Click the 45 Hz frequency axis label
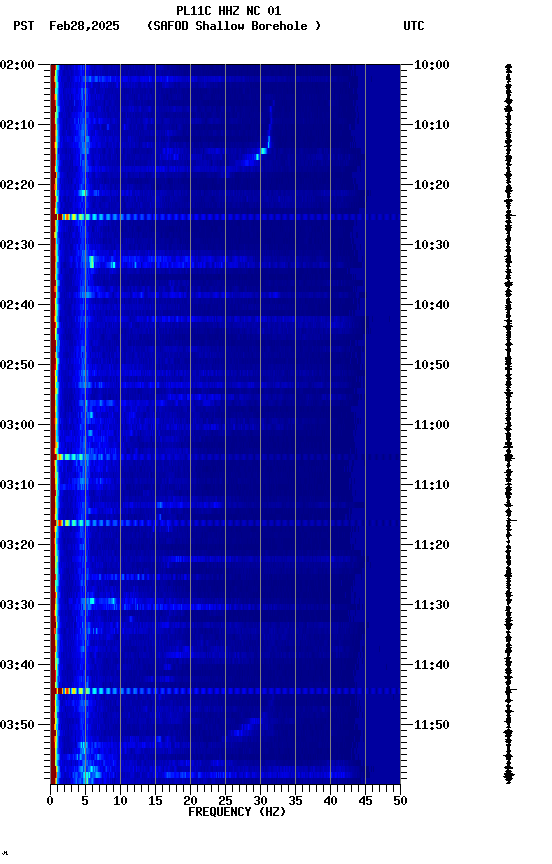 pos(365,801)
